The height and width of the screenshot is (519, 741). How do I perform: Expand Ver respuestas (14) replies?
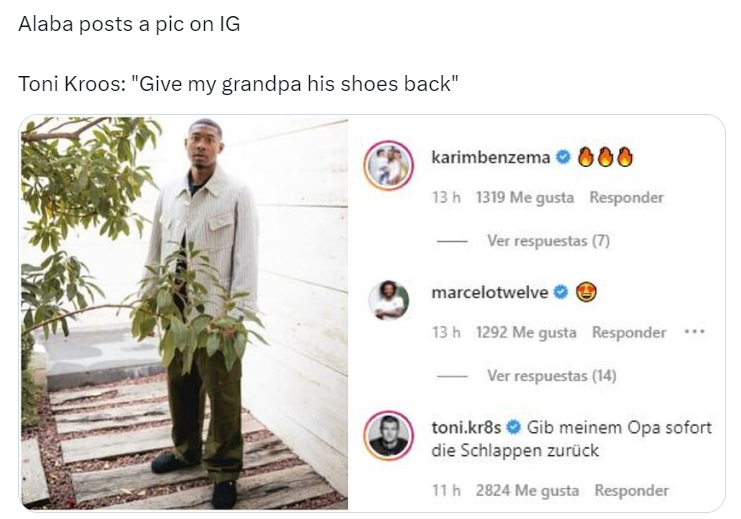551,376
